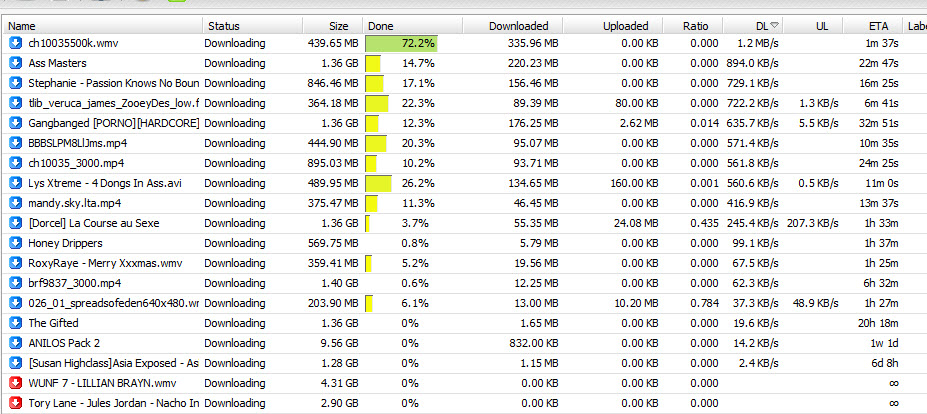Click the red stalled icon for WUNF 7
This screenshot has height=414, width=927.
[15, 383]
